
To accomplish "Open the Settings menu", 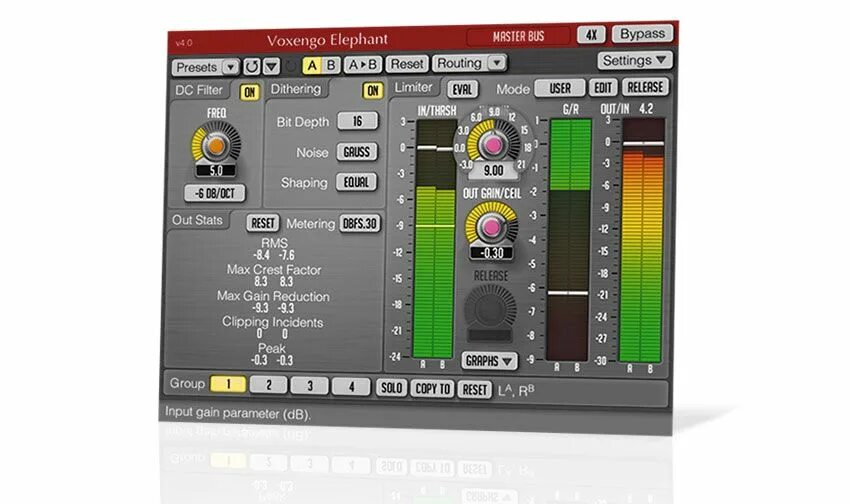I will tap(634, 60).
